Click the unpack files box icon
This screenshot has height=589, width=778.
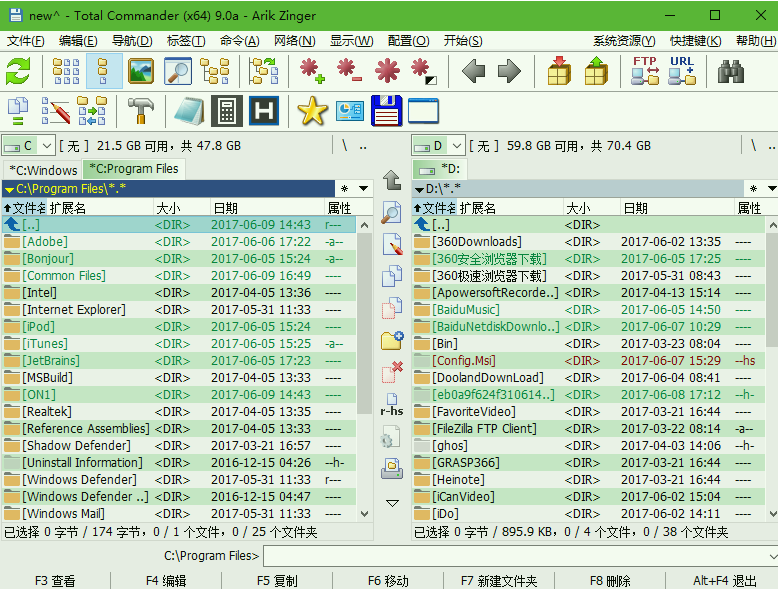(596, 71)
